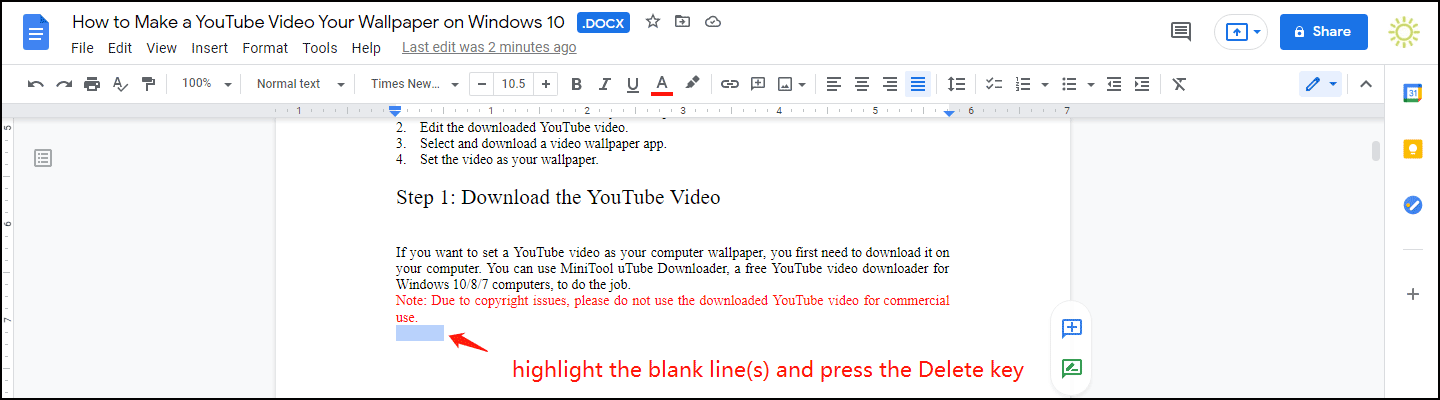Open the Insert menu
1440x400 pixels.
pyautogui.click(x=210, y=48)
